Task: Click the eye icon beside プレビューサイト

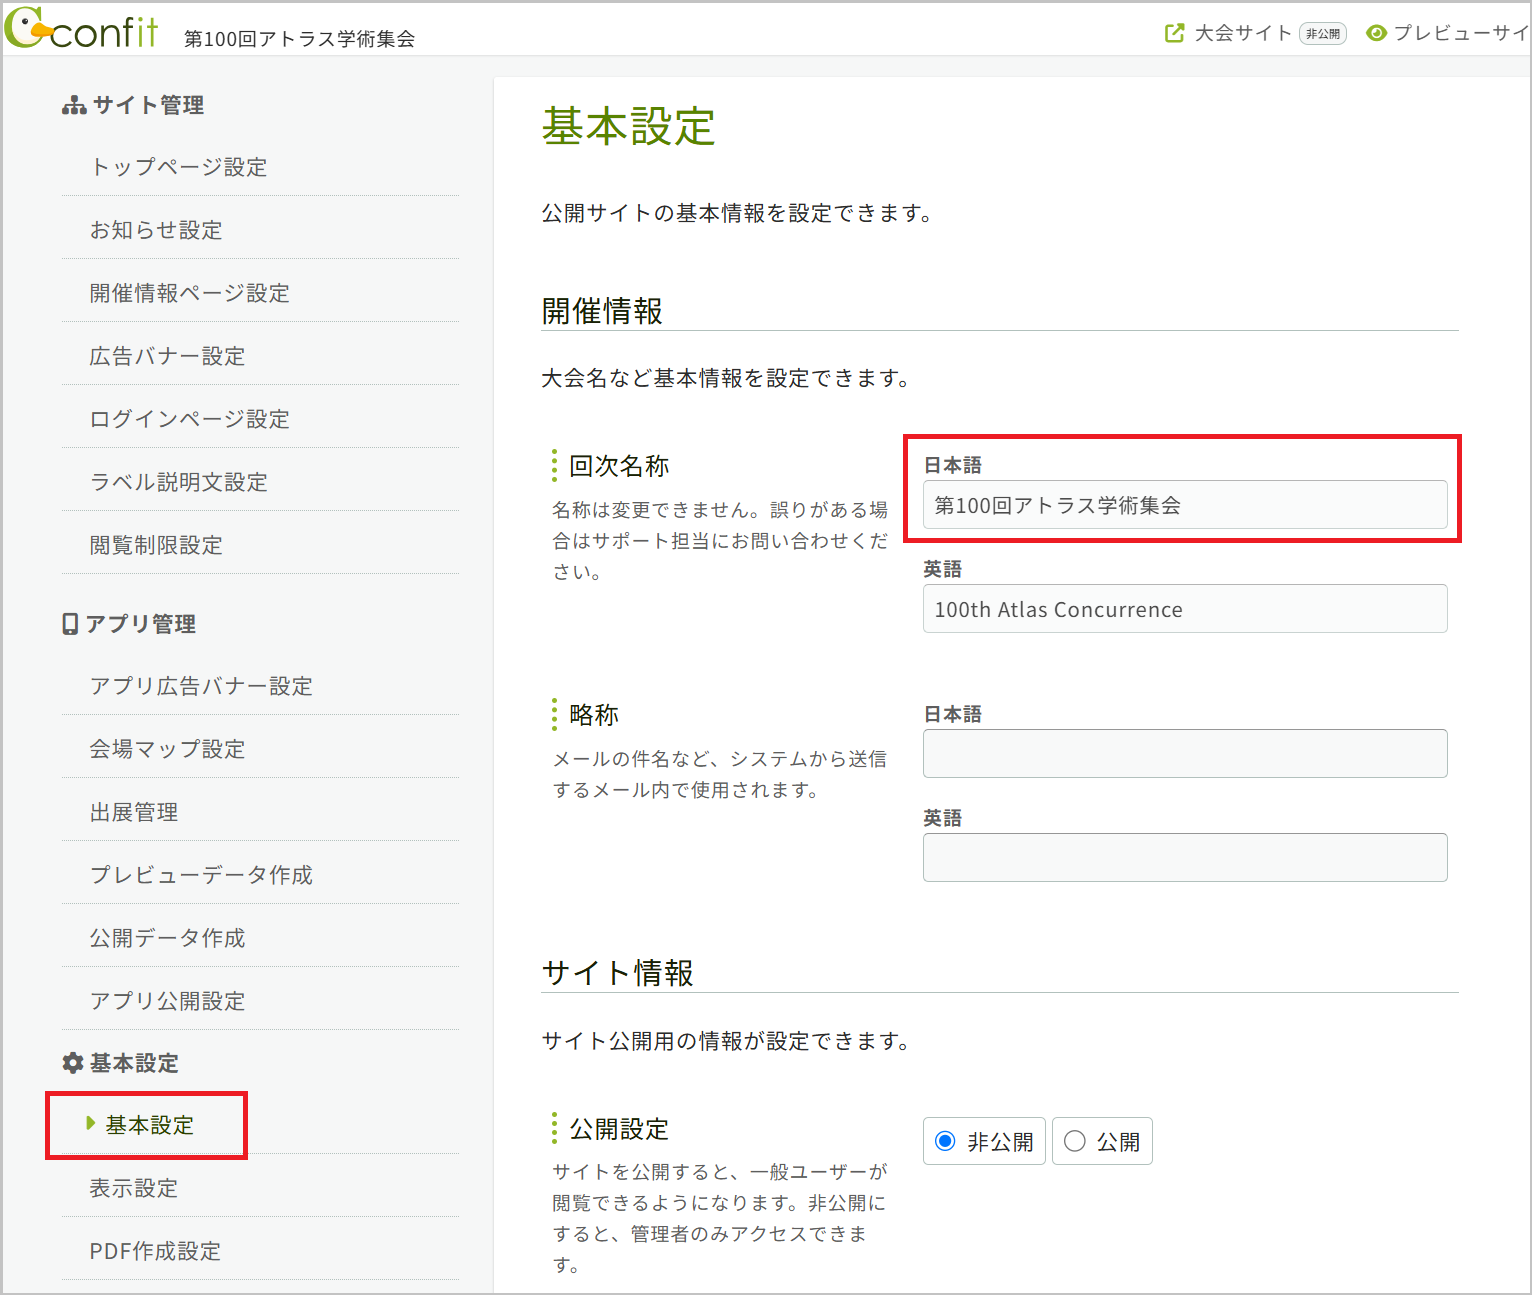Action: click(1376, 33)
